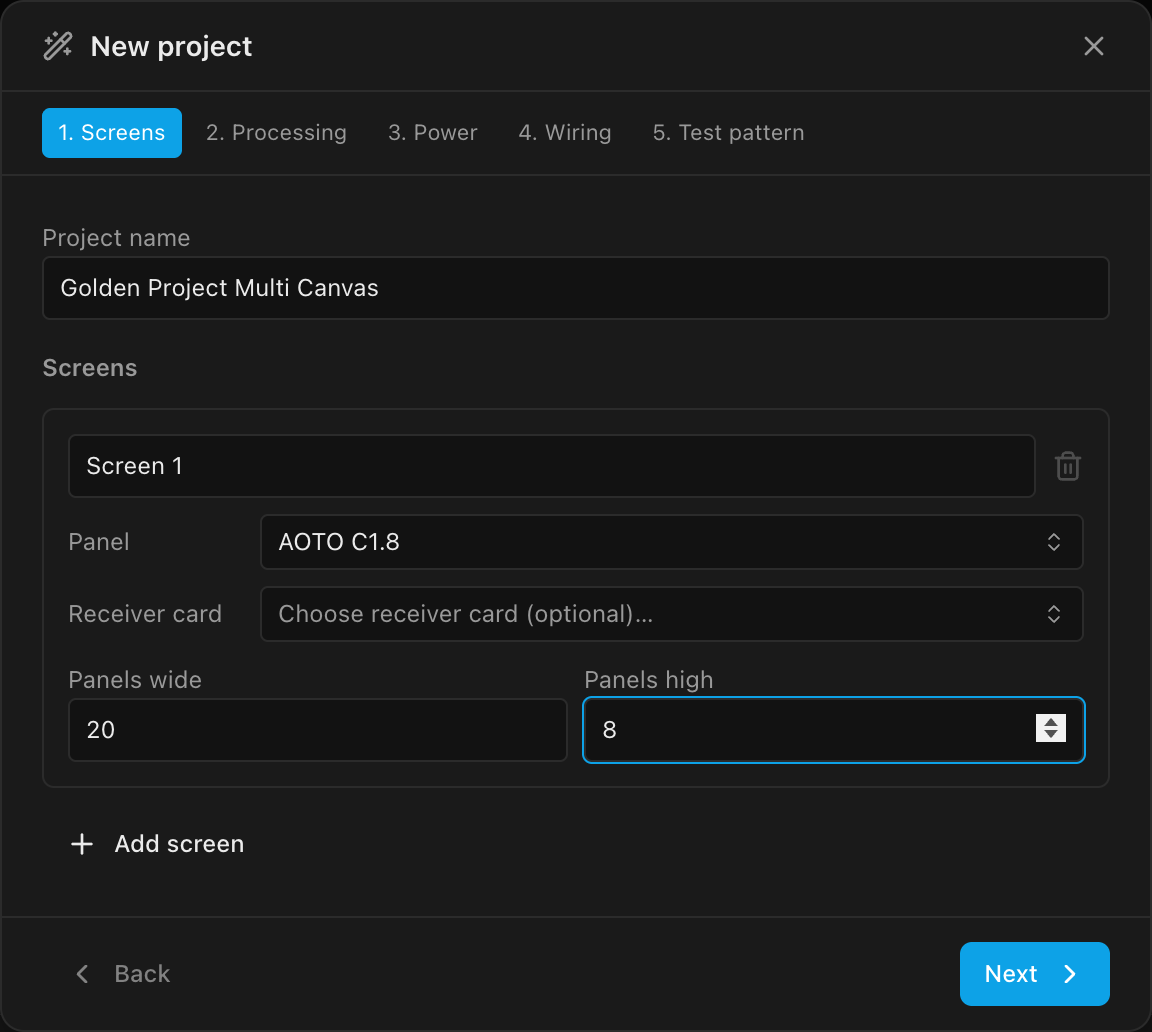Viewport: 1152px width, 1032px height.
Task: Decrease Panels high with the down arrow
Action: pos(1051,735)
